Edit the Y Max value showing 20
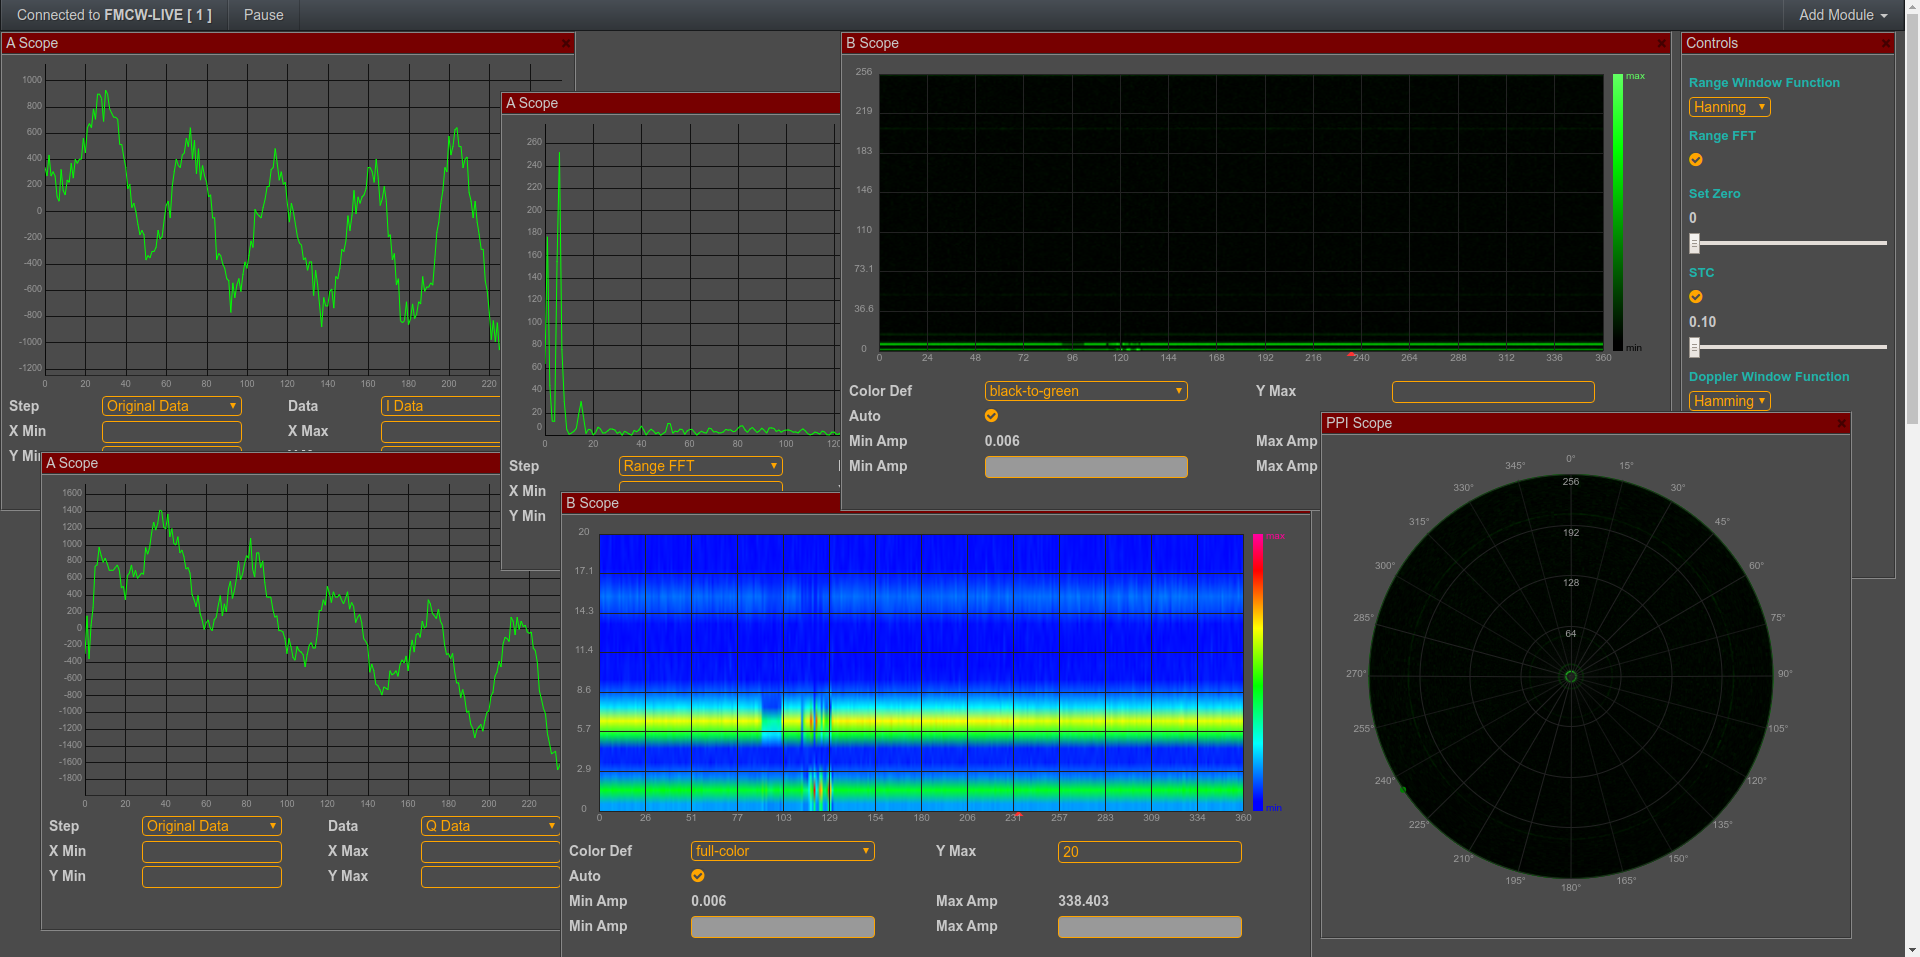 [x=1148, y=852]
